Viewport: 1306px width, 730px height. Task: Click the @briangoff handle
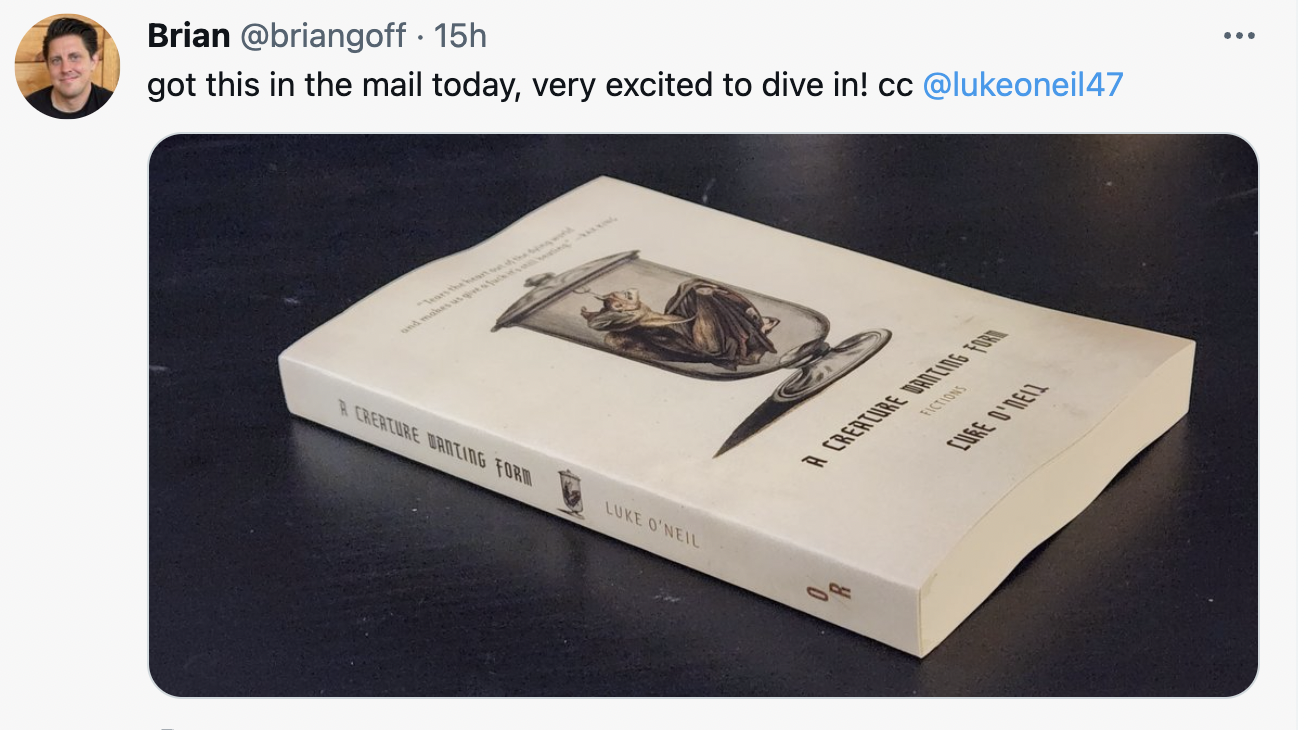tap(324, 36)
